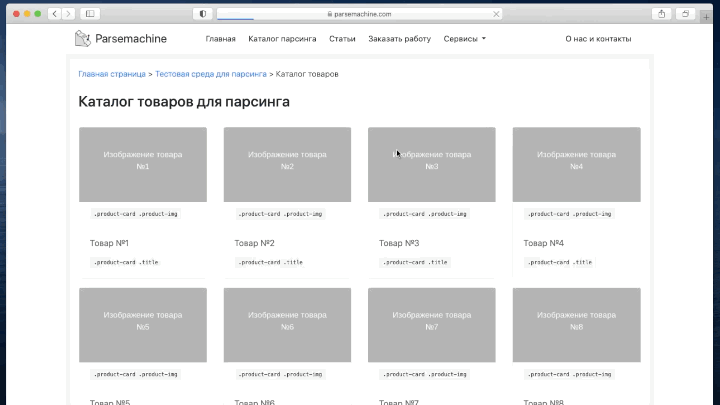Follow the Тестовая среда для парсинга breadcrumb
Viewport: 720px width, 405px height.
click(x=211, y=74)
